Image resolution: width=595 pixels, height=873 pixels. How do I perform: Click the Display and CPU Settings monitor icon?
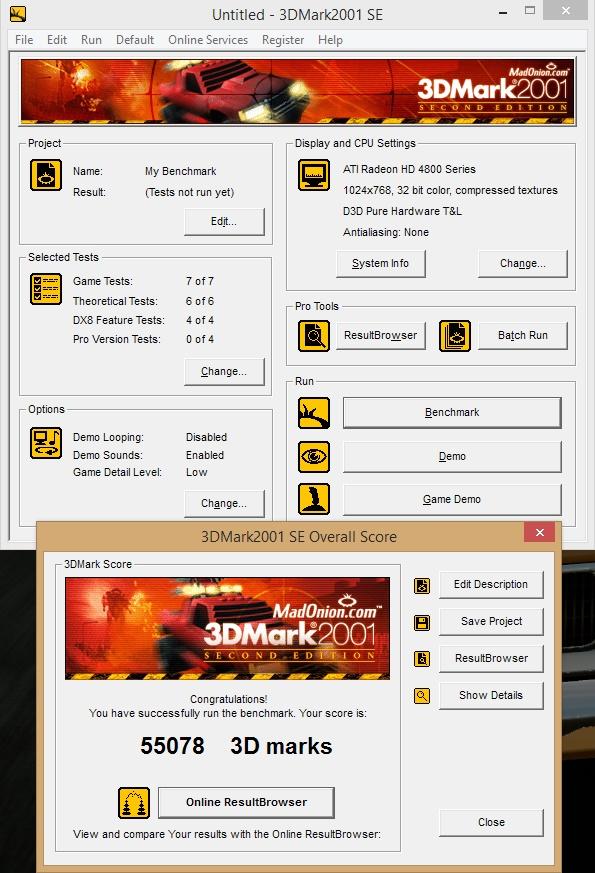point(314,175)
